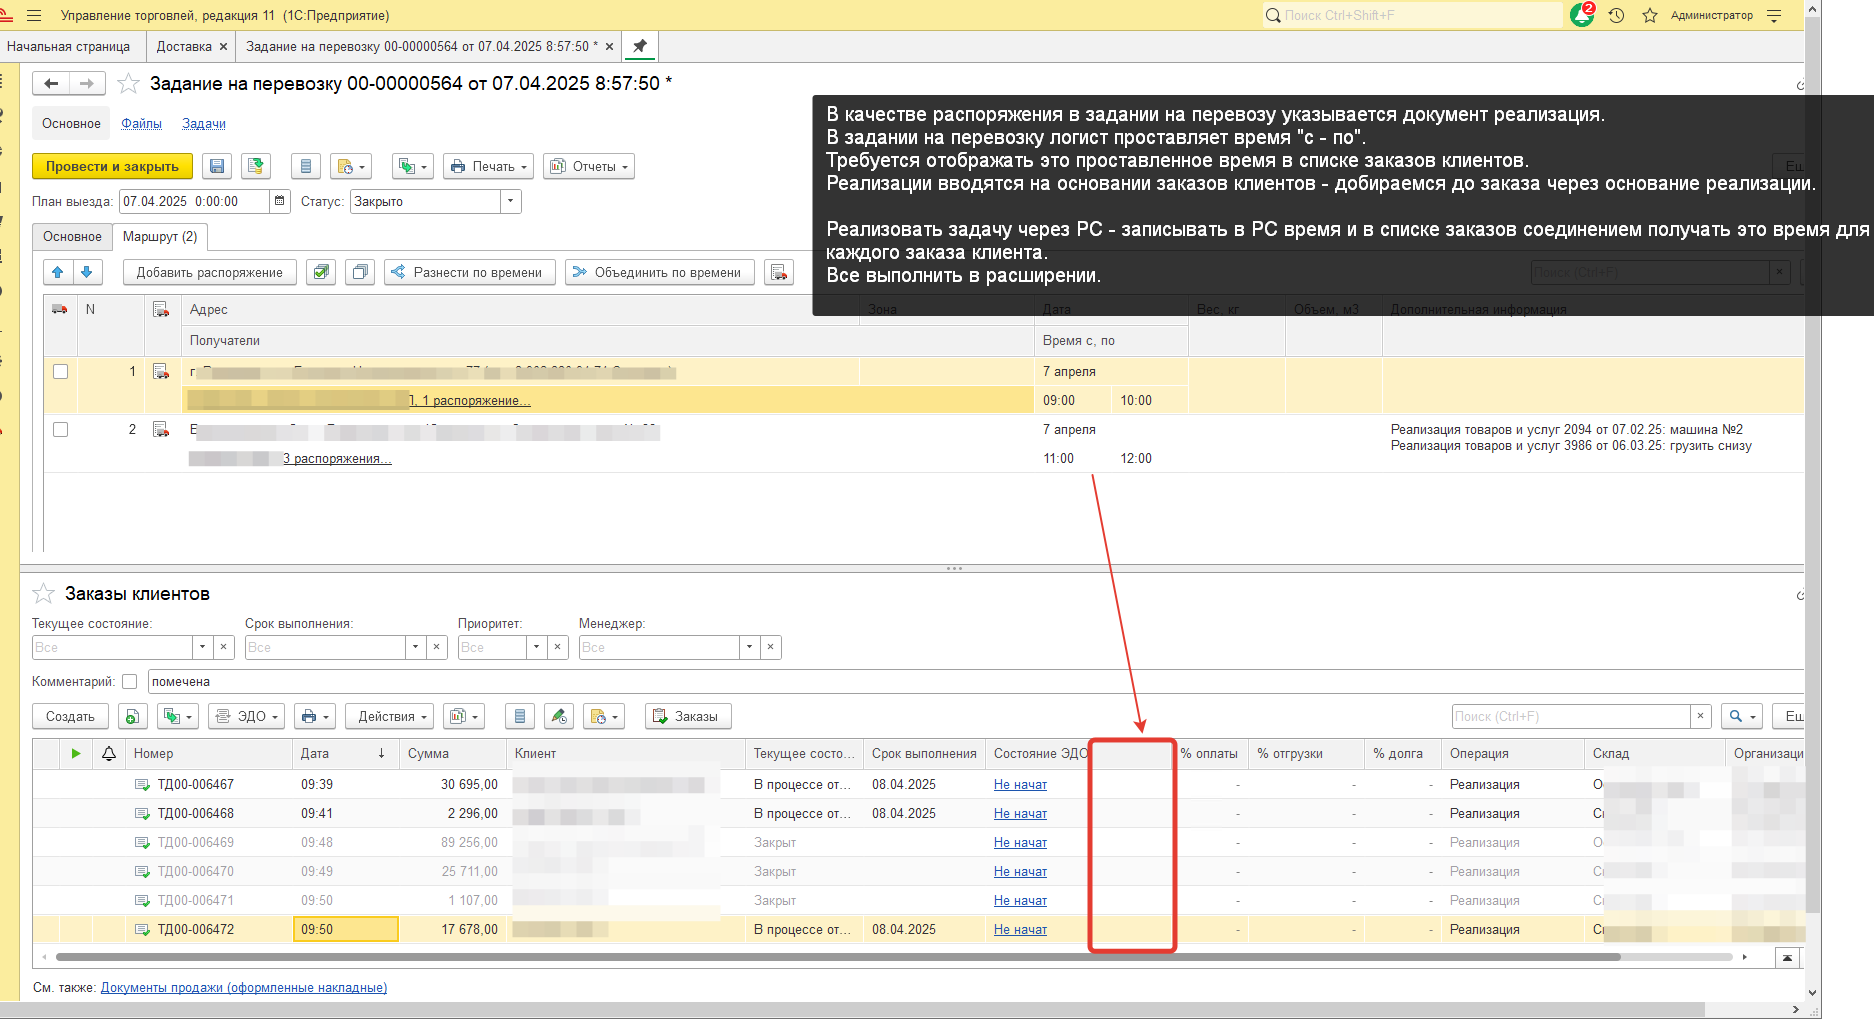Viewport: 1874px width, 1019px height.
Task: Tick the checkbox for route row 1
Action: point(61,372)
